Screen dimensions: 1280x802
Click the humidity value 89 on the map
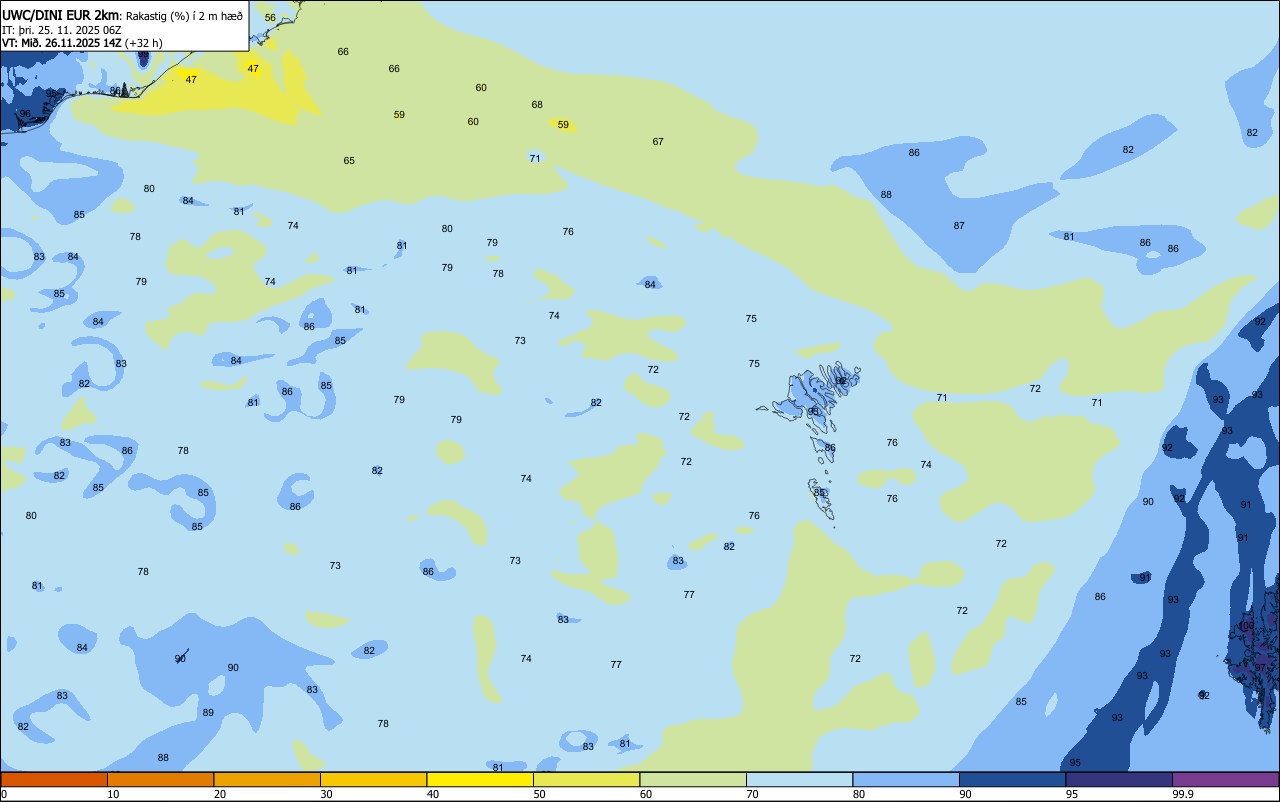[208, 713]
